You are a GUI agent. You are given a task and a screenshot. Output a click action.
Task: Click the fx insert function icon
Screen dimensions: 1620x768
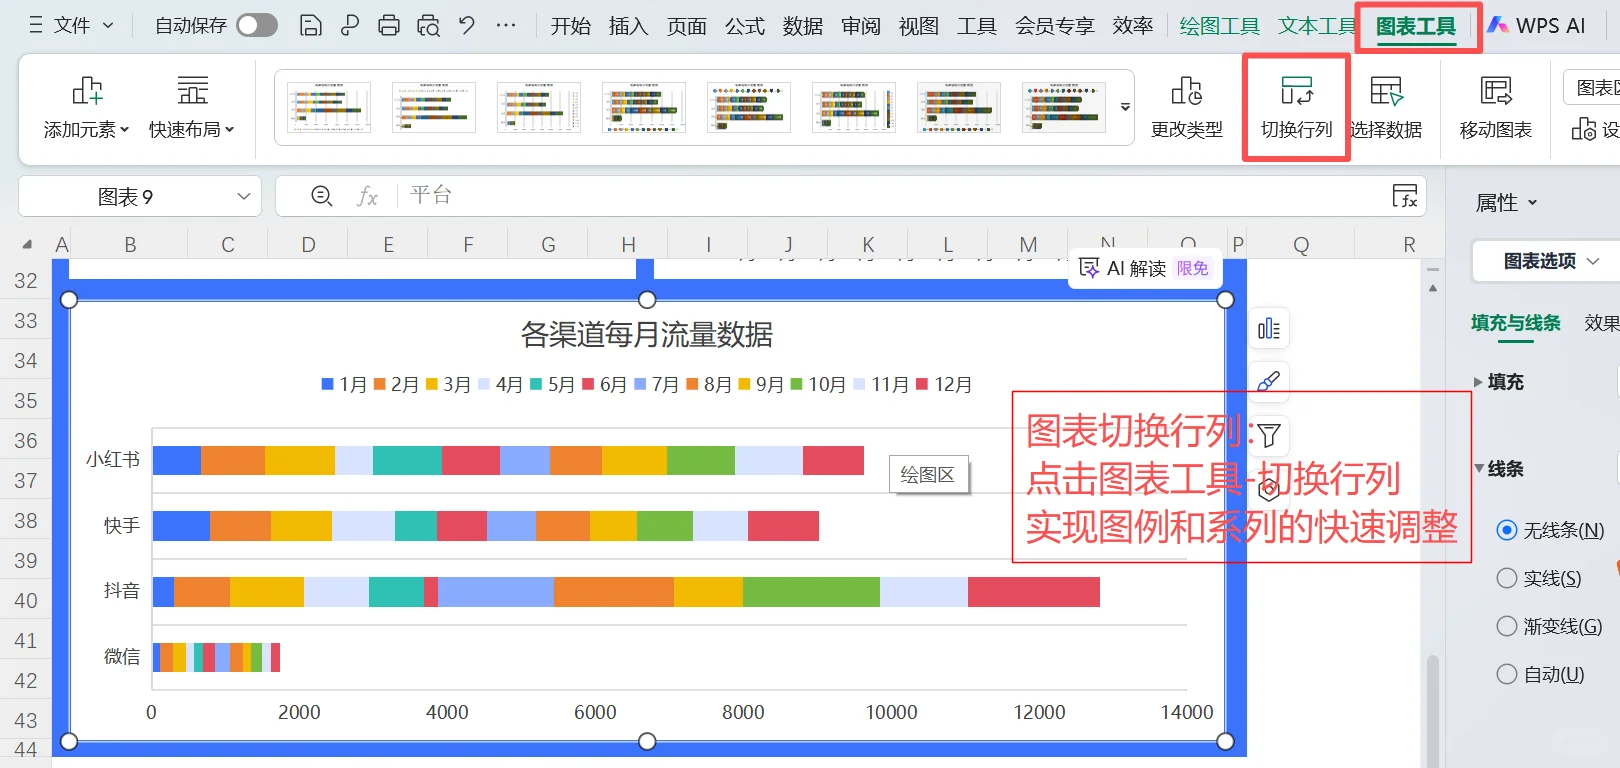tap(368, 196)
